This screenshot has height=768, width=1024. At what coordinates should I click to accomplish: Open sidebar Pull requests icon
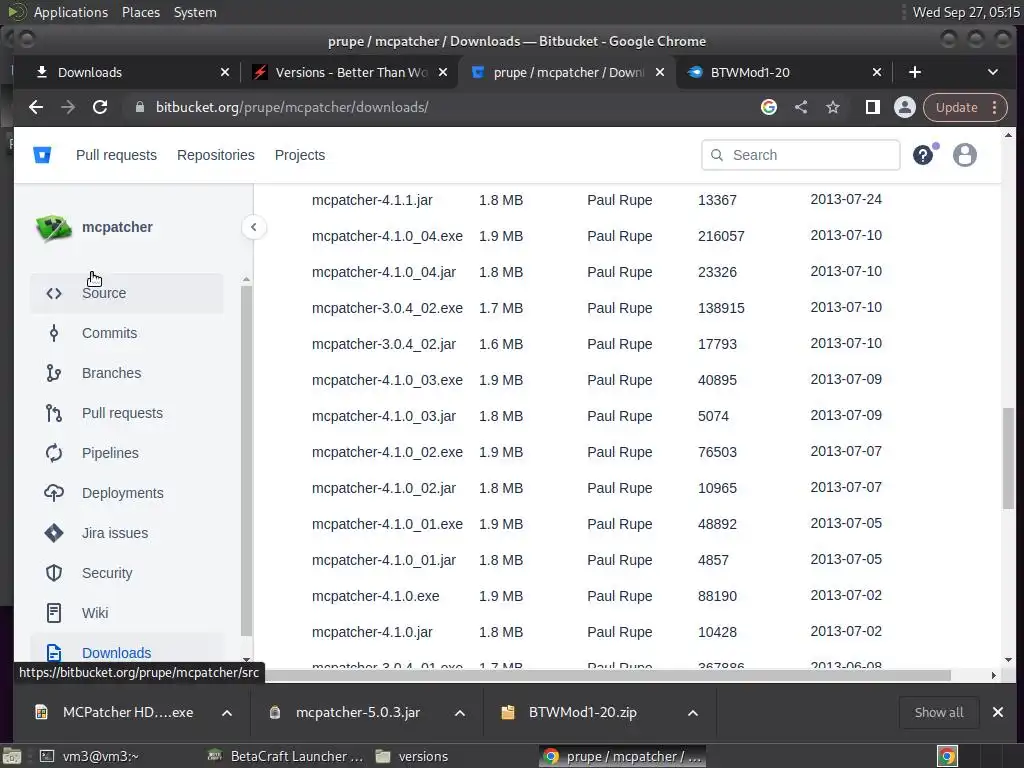point(54,413)
